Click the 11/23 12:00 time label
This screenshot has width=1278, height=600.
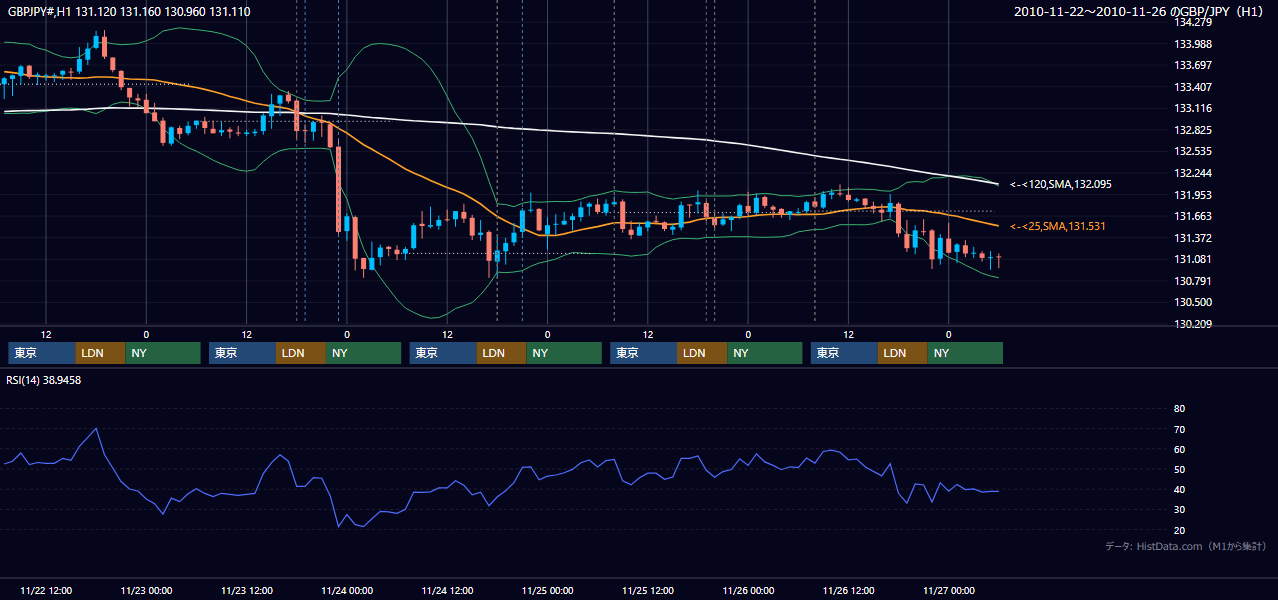247,590
